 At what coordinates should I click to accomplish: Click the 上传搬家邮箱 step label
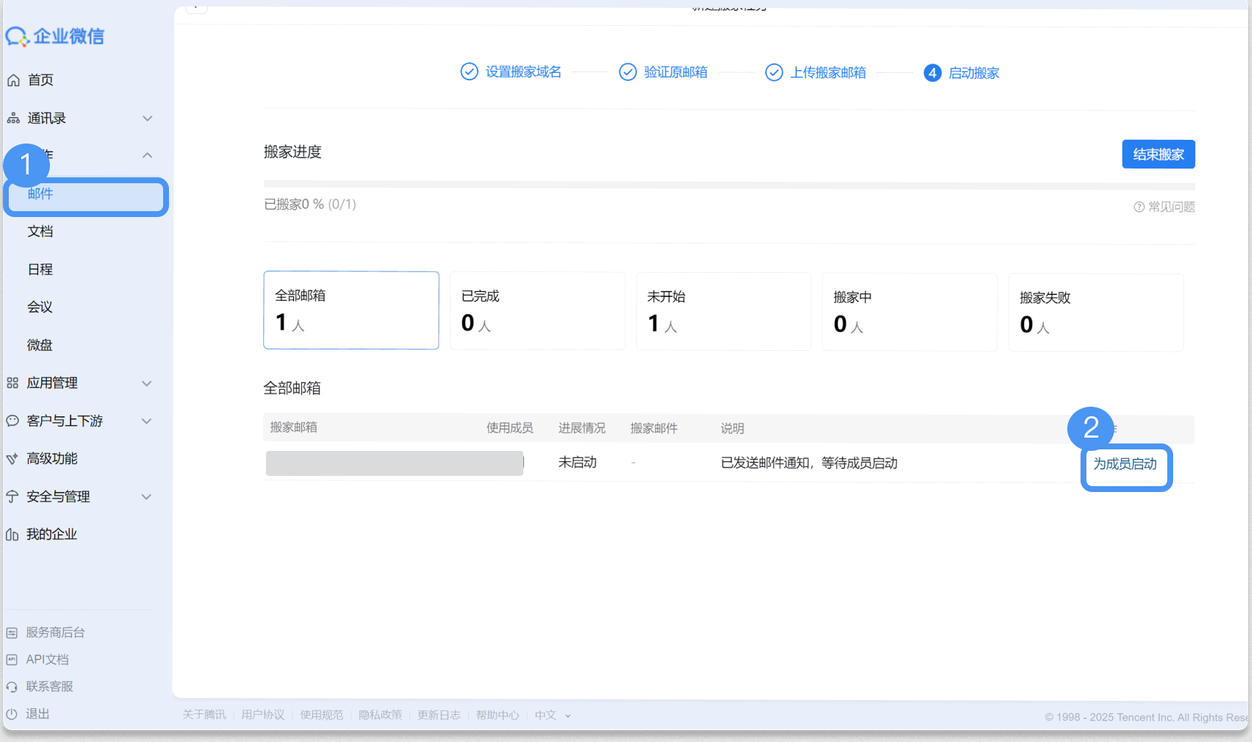828,72
